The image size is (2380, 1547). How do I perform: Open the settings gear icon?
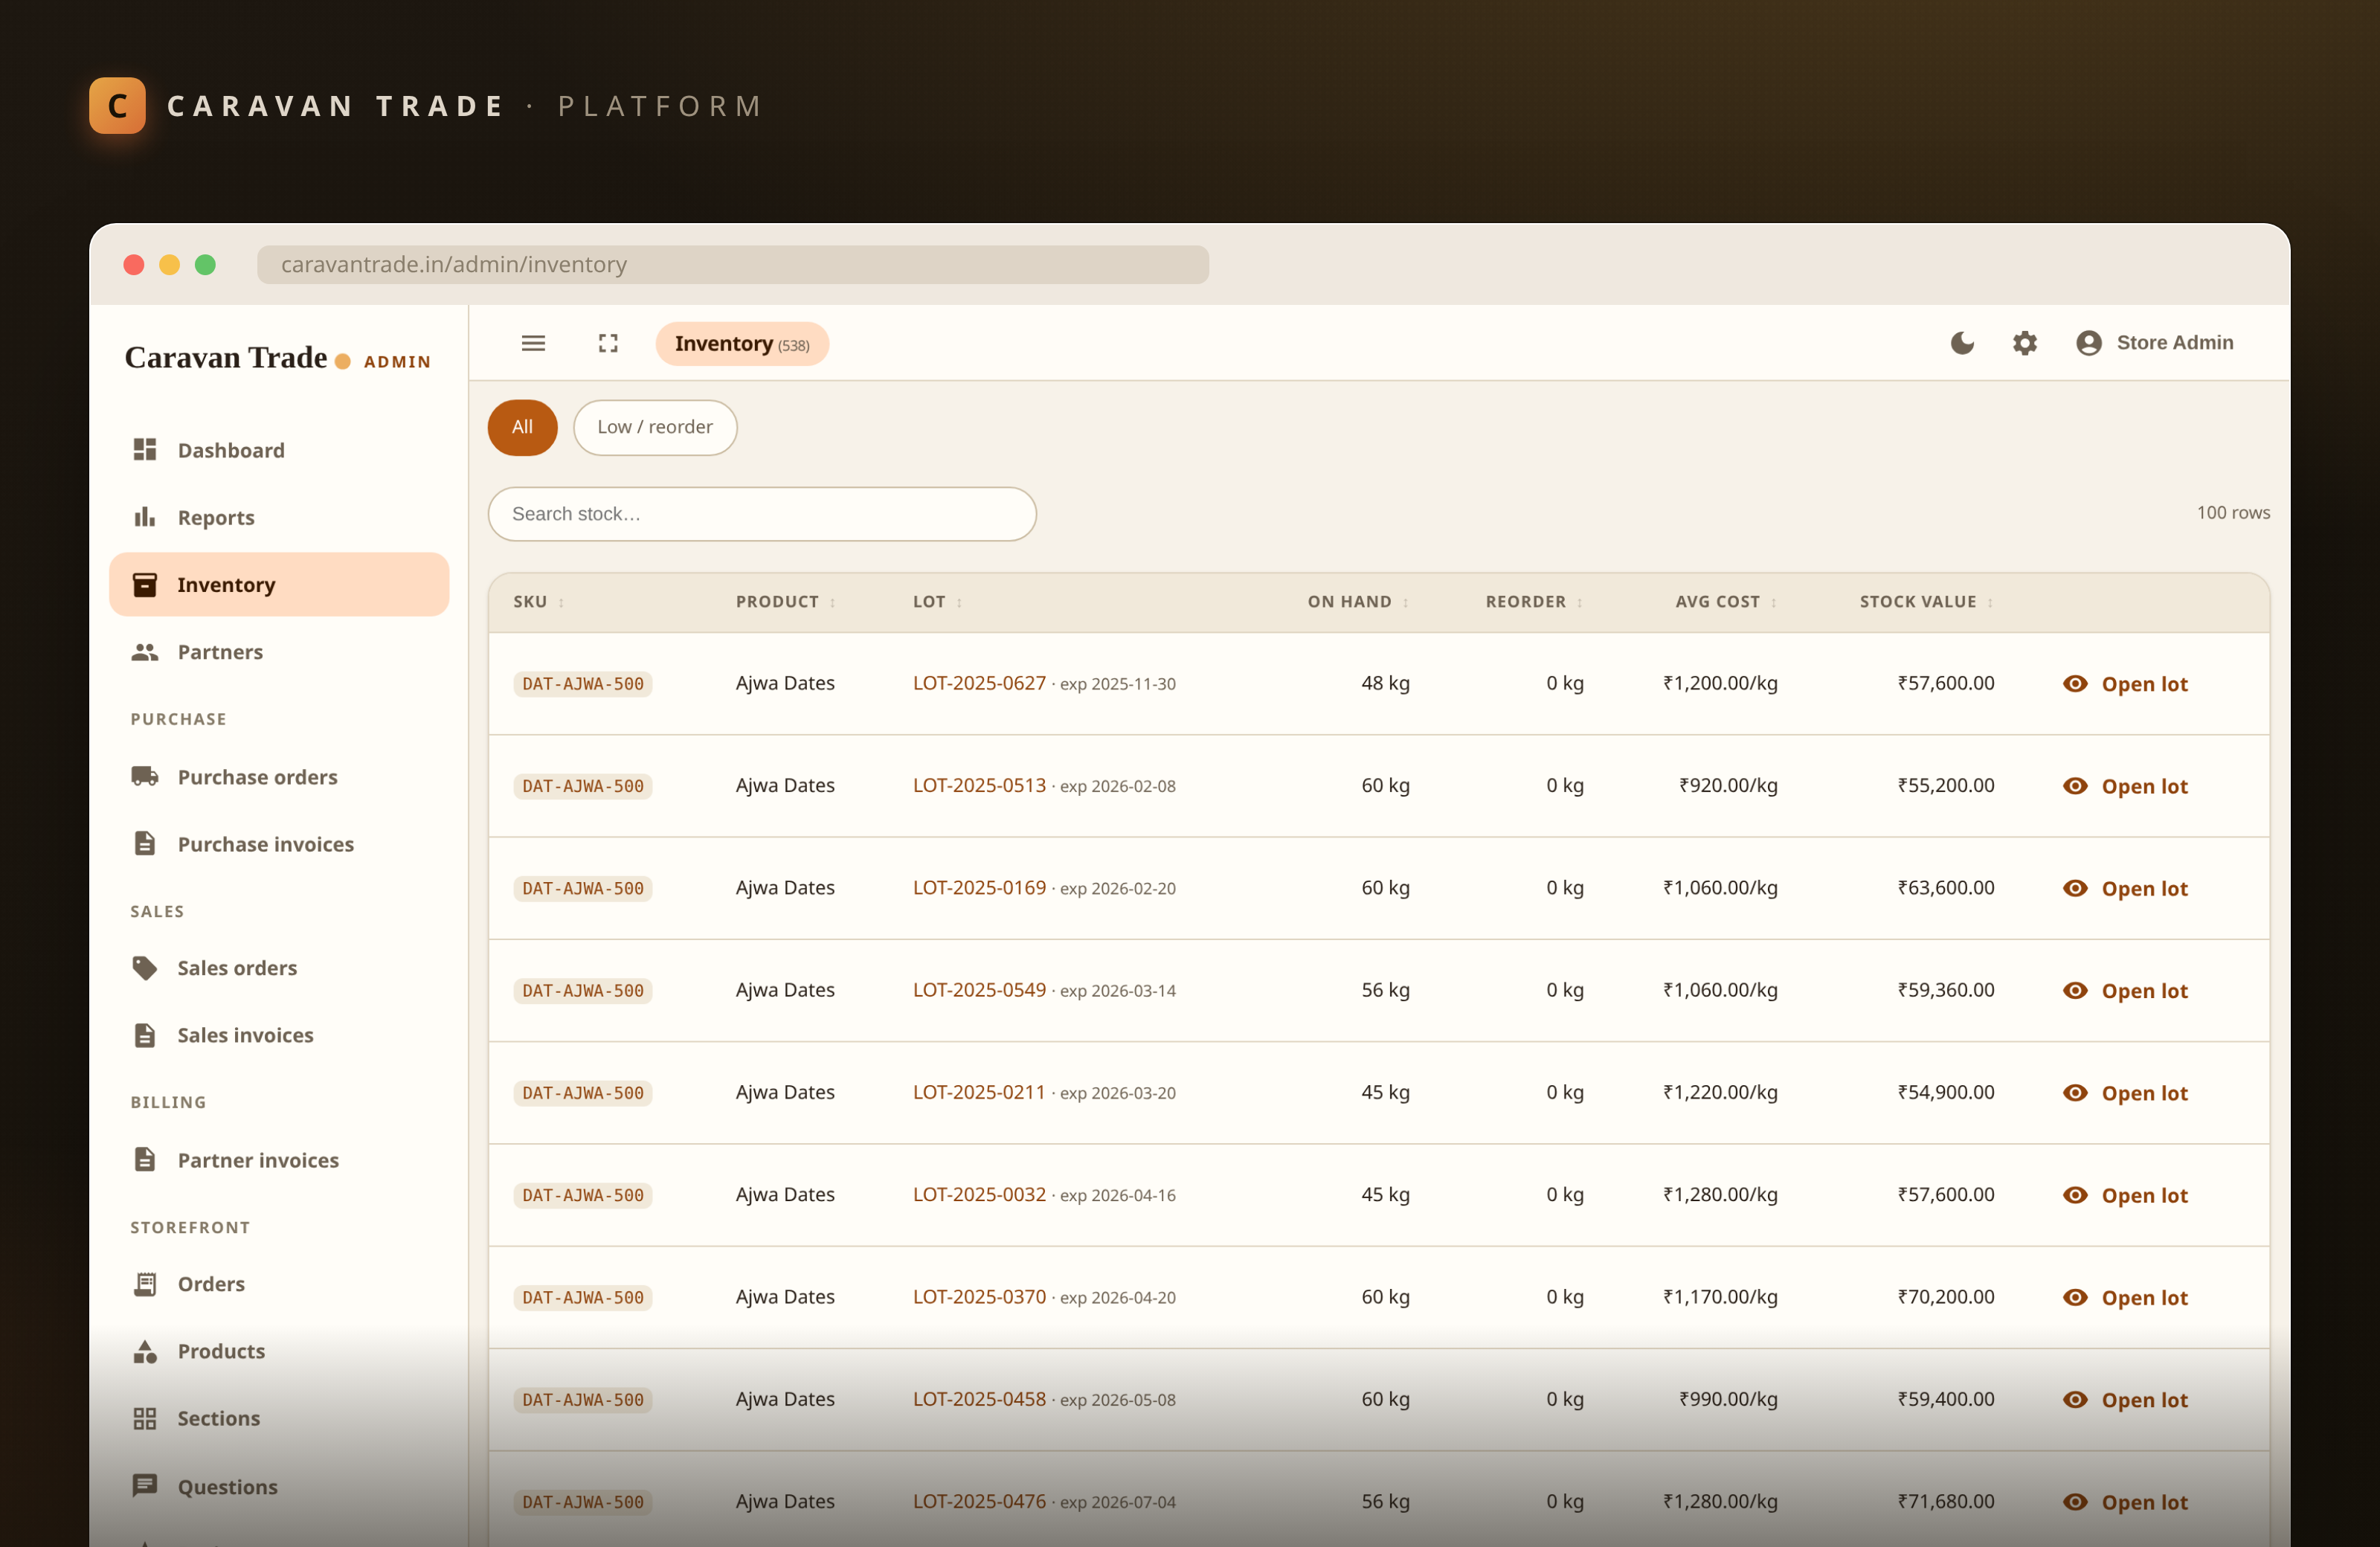tap(2024, 343)
